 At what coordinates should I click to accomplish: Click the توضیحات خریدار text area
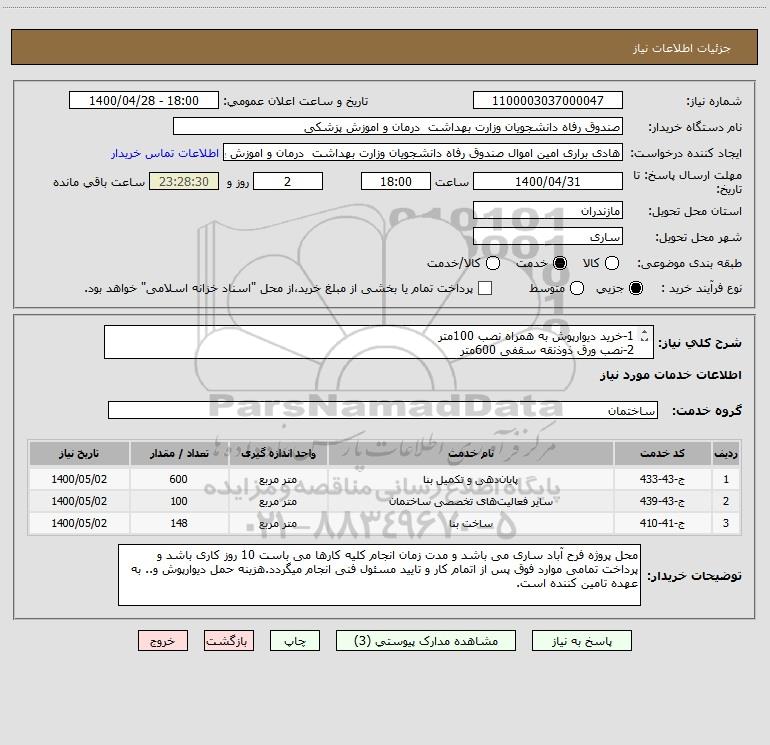[x=379, y=575]
